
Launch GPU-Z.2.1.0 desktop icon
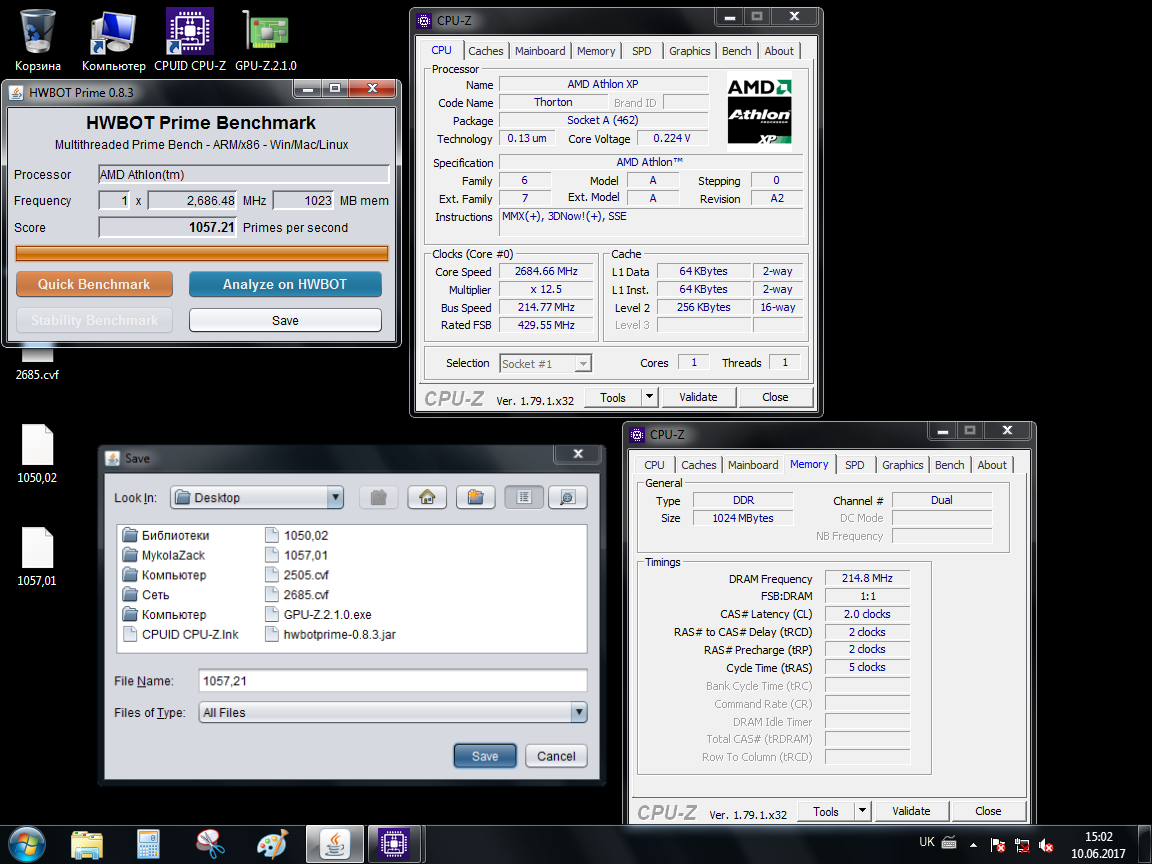pos(266,40)
